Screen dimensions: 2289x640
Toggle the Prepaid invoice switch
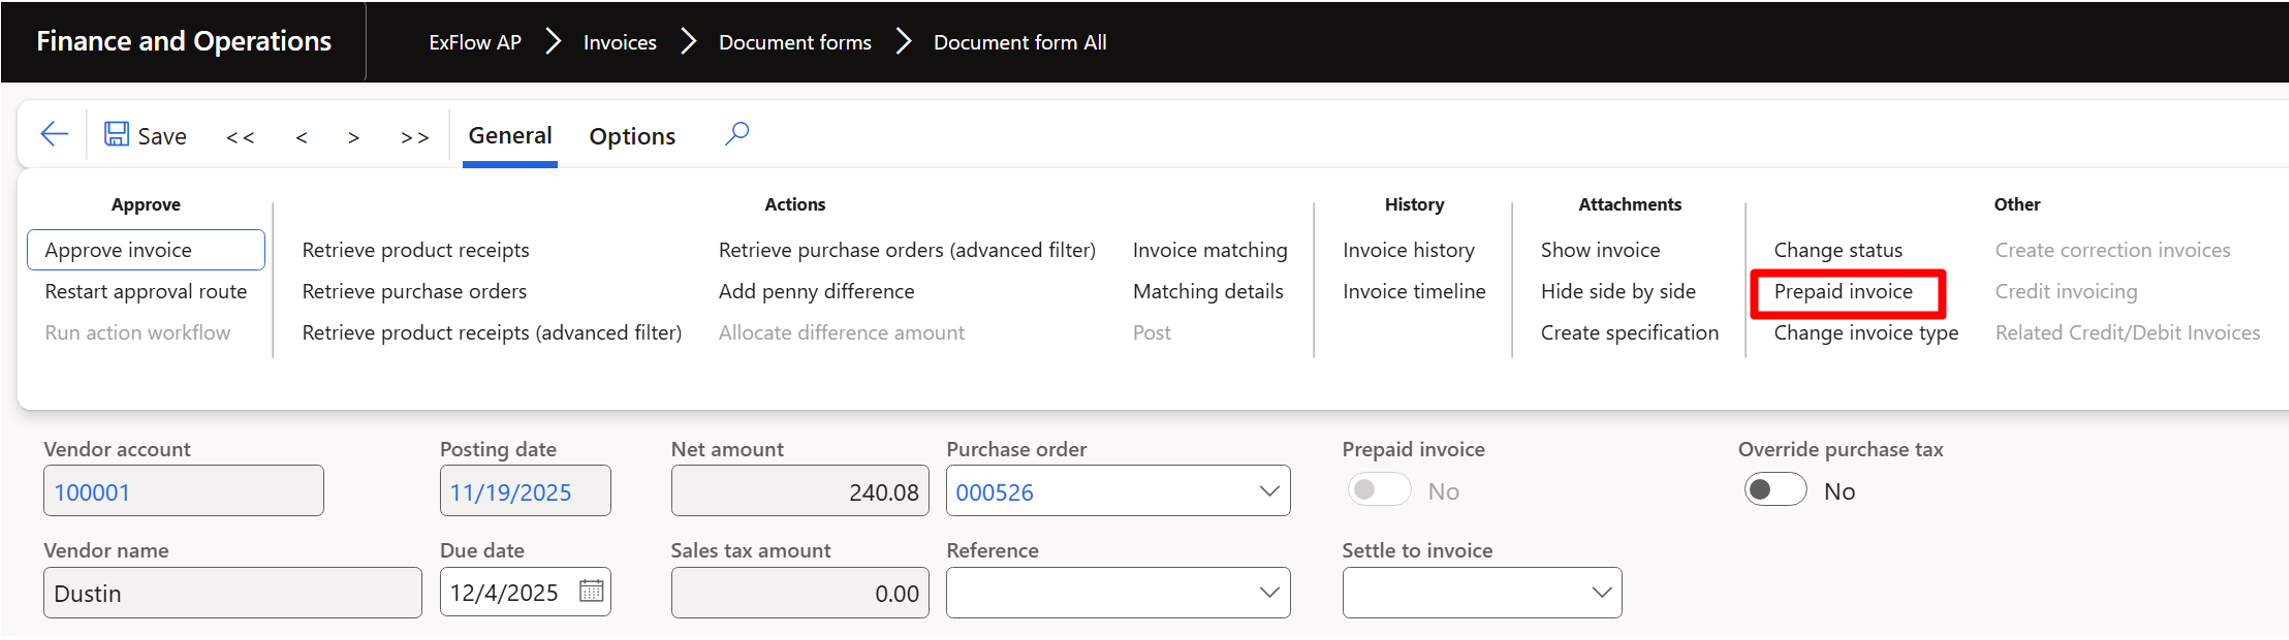(1379, 490)
